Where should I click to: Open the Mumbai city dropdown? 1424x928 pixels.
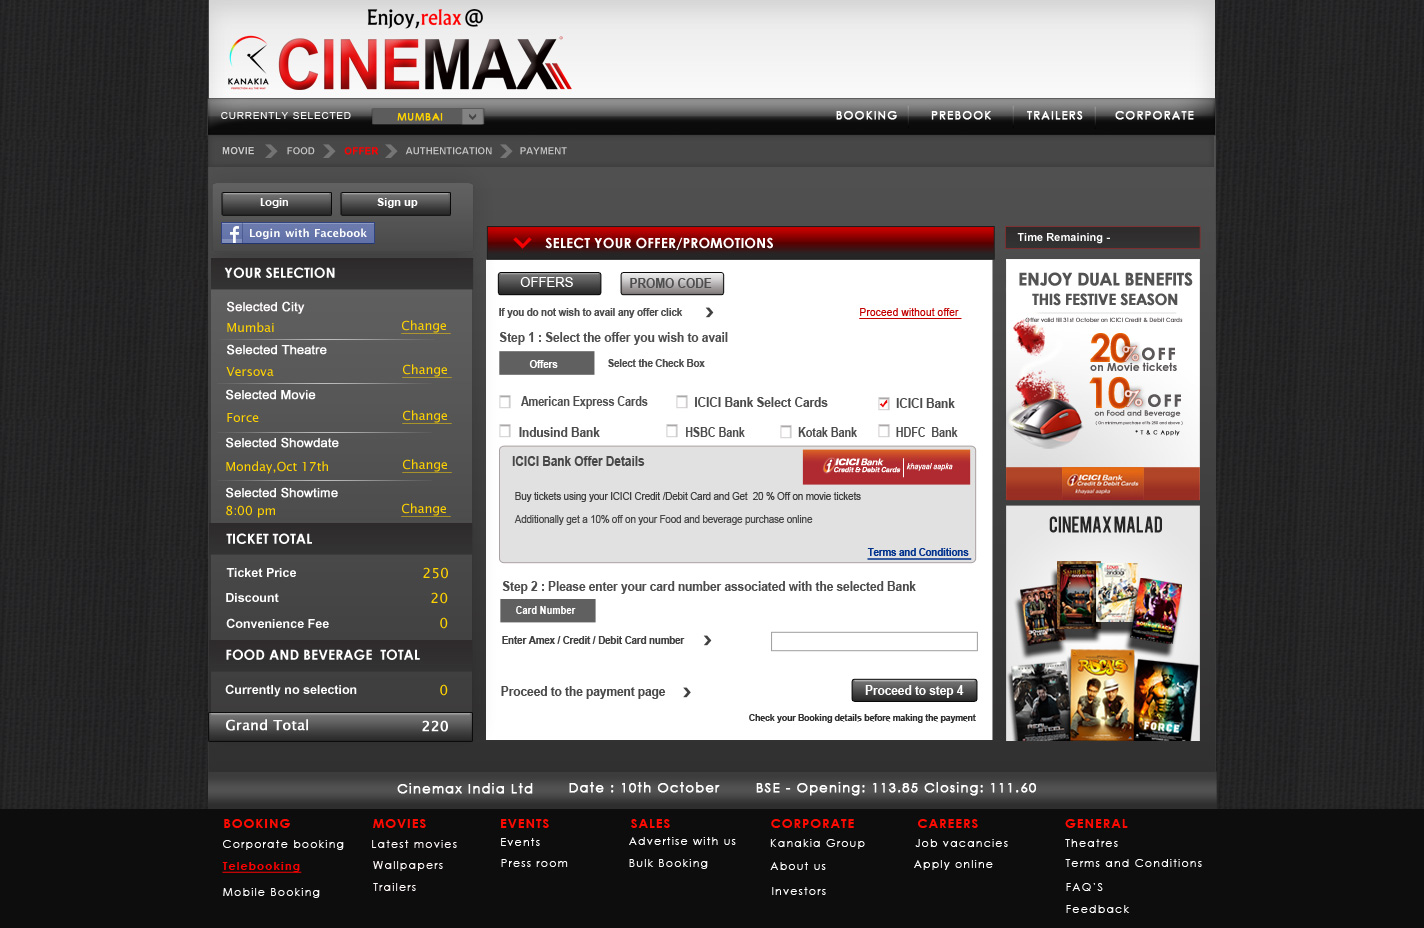[x=428, y=116]
